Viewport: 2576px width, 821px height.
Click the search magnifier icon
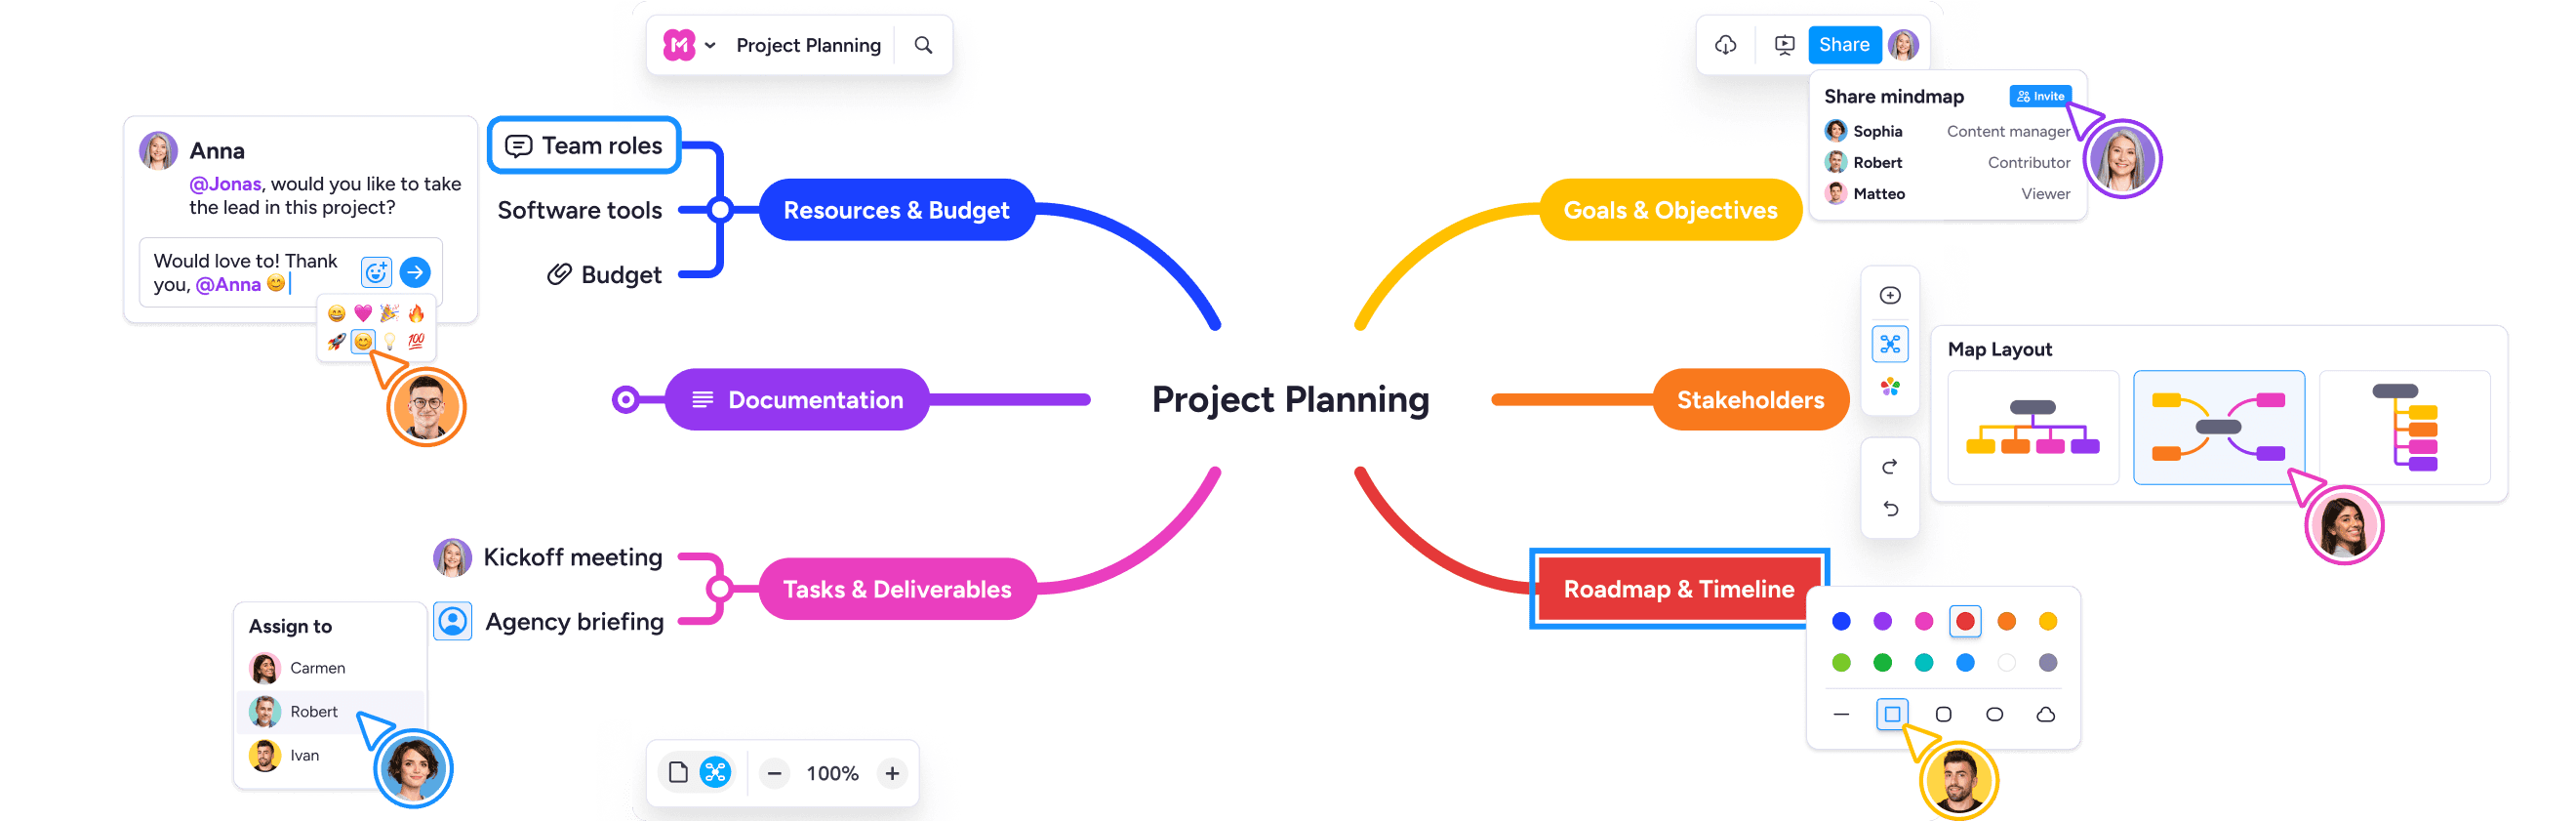(923, 45)
